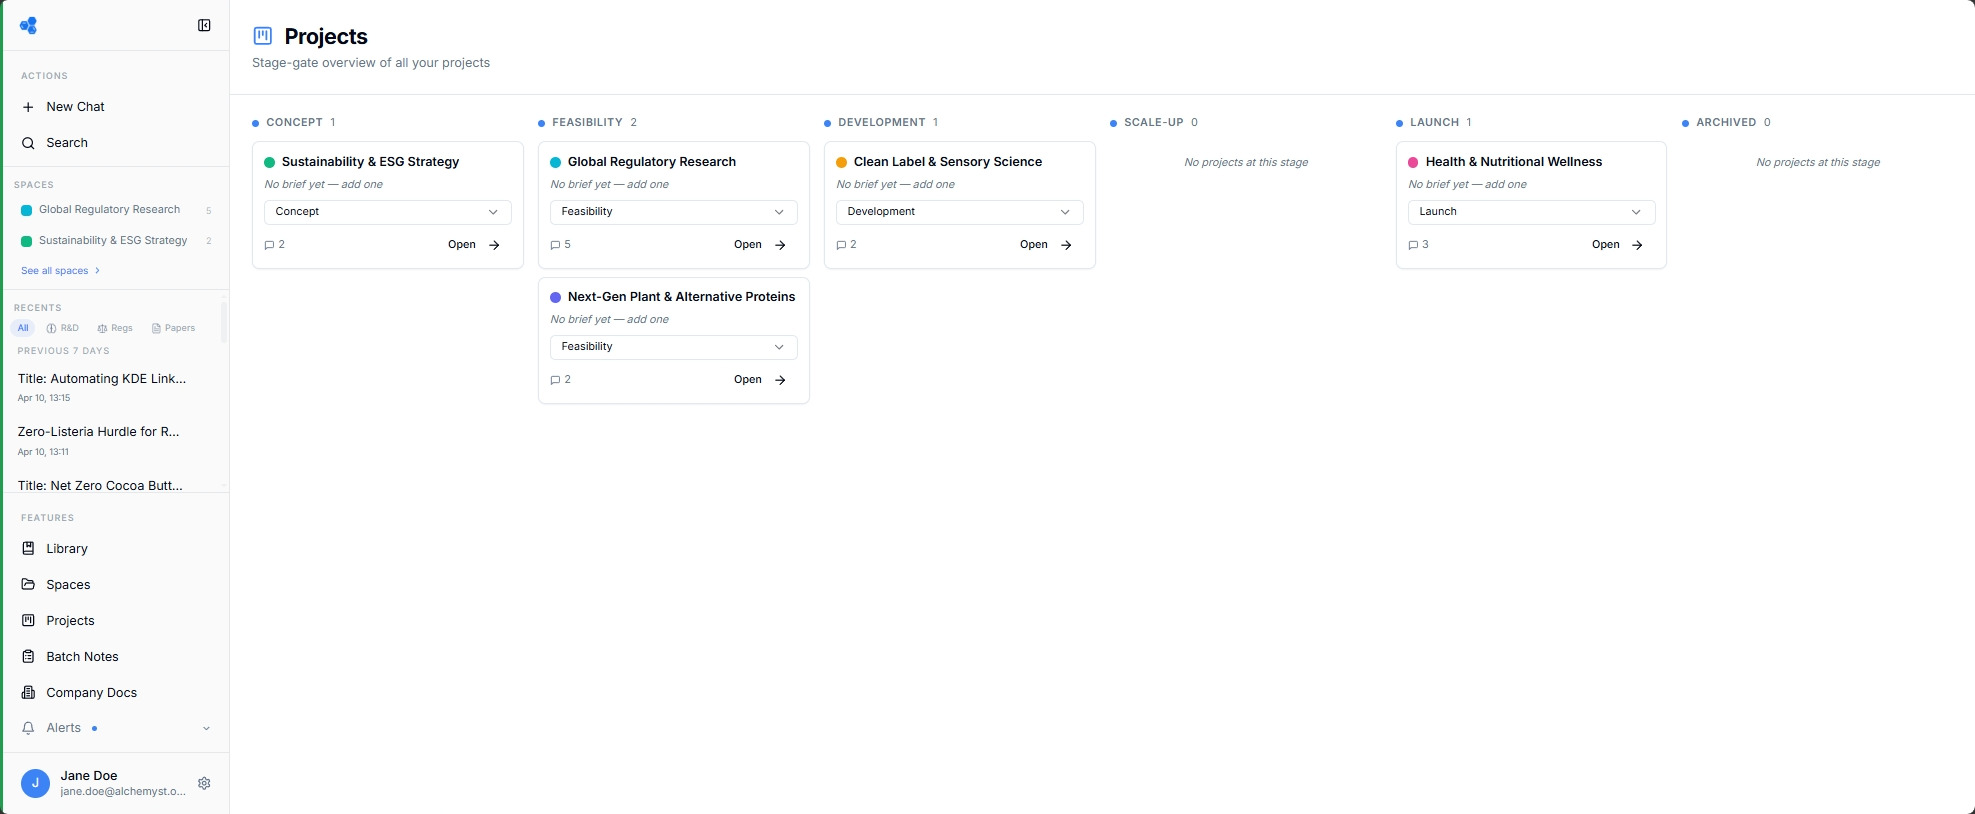Click the app logo icon in sidebar header
The image size is (1975, 814).
[x=29, y=25]
